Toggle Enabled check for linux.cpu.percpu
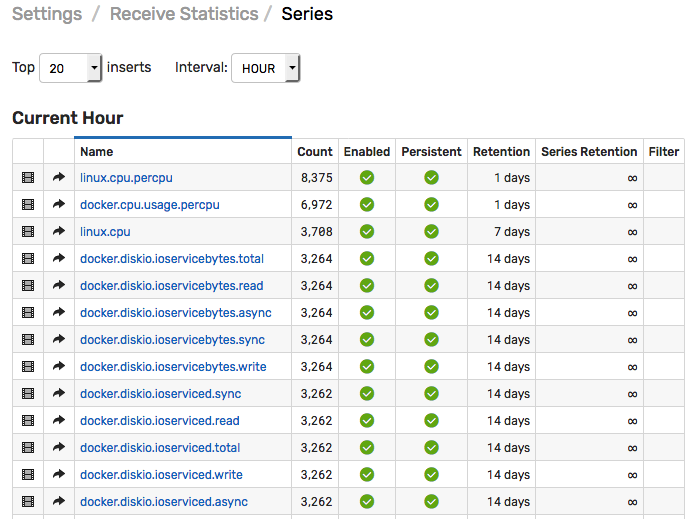The image size is (692, 519). point(367,178)
